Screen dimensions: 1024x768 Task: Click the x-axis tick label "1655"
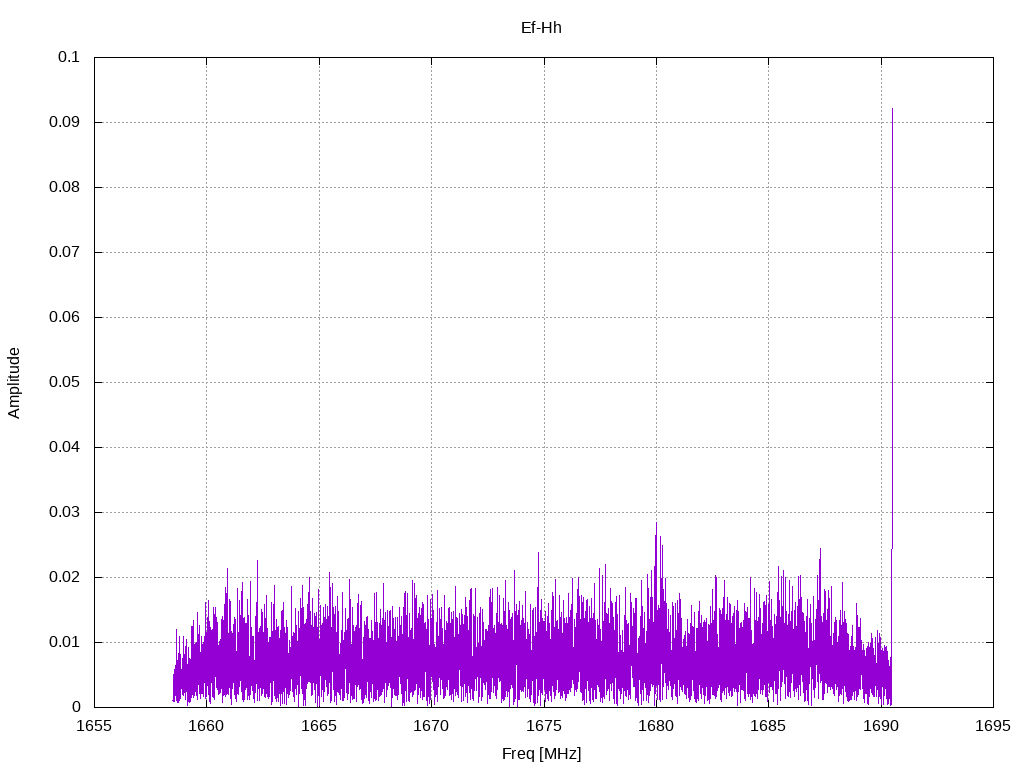[x=94, y=726]
